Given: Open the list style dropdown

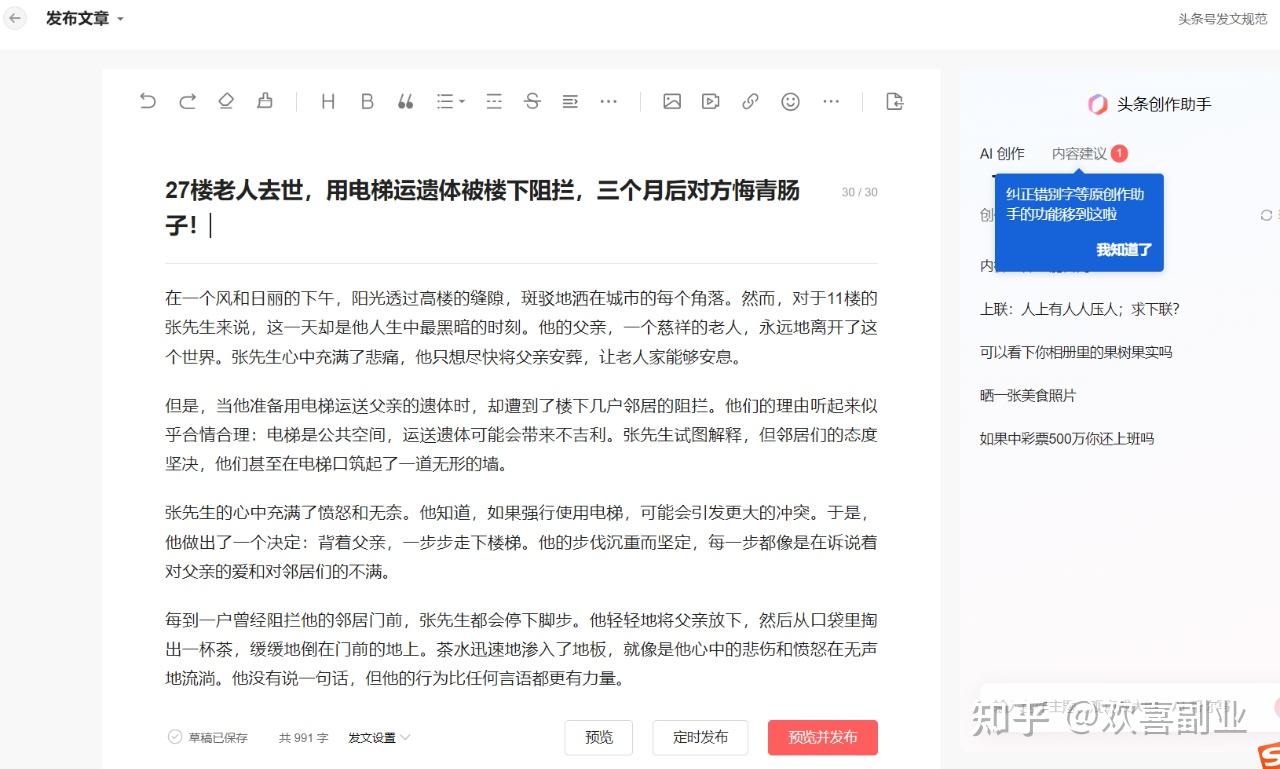Looking at the screenshot, I should point(450,101).
